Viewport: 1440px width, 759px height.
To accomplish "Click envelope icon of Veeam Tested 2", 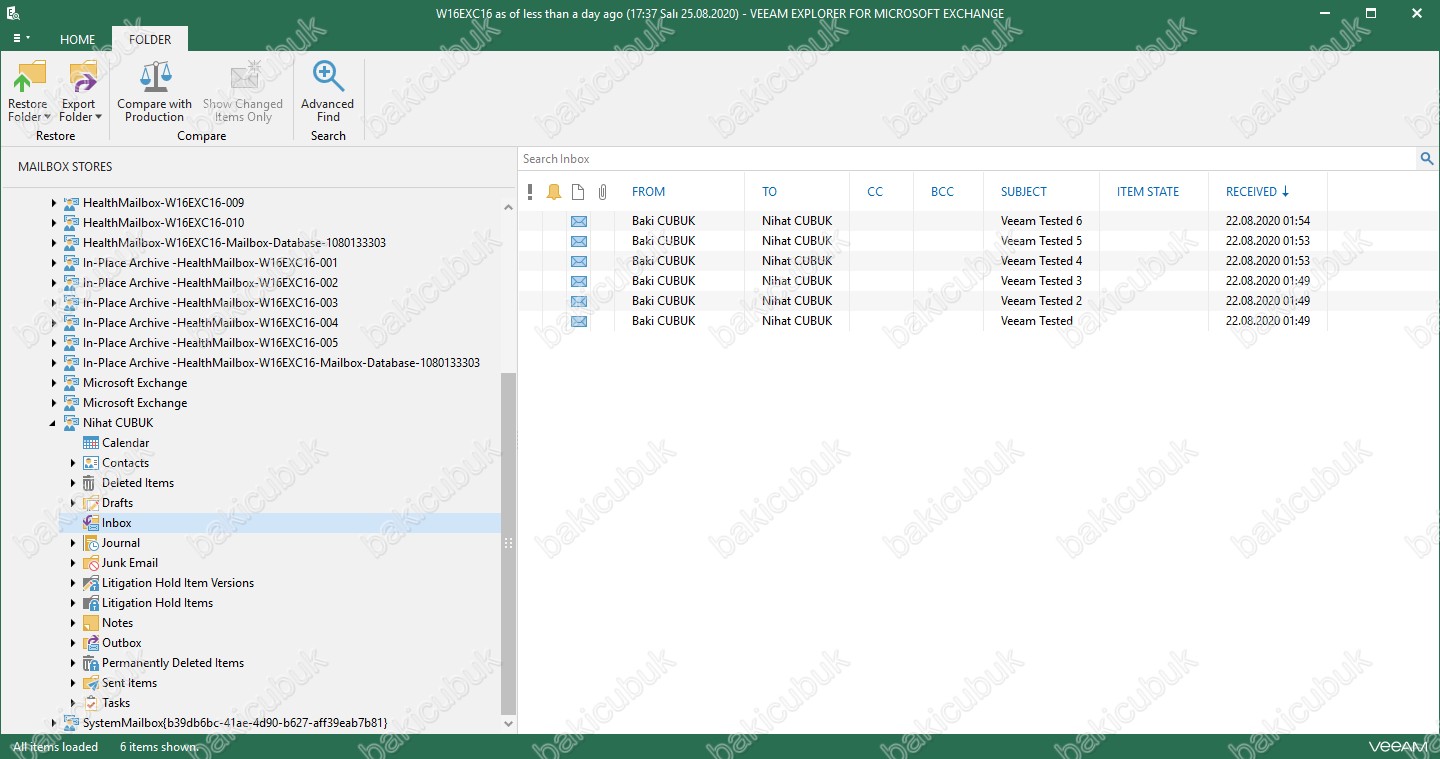I will 579,301.
